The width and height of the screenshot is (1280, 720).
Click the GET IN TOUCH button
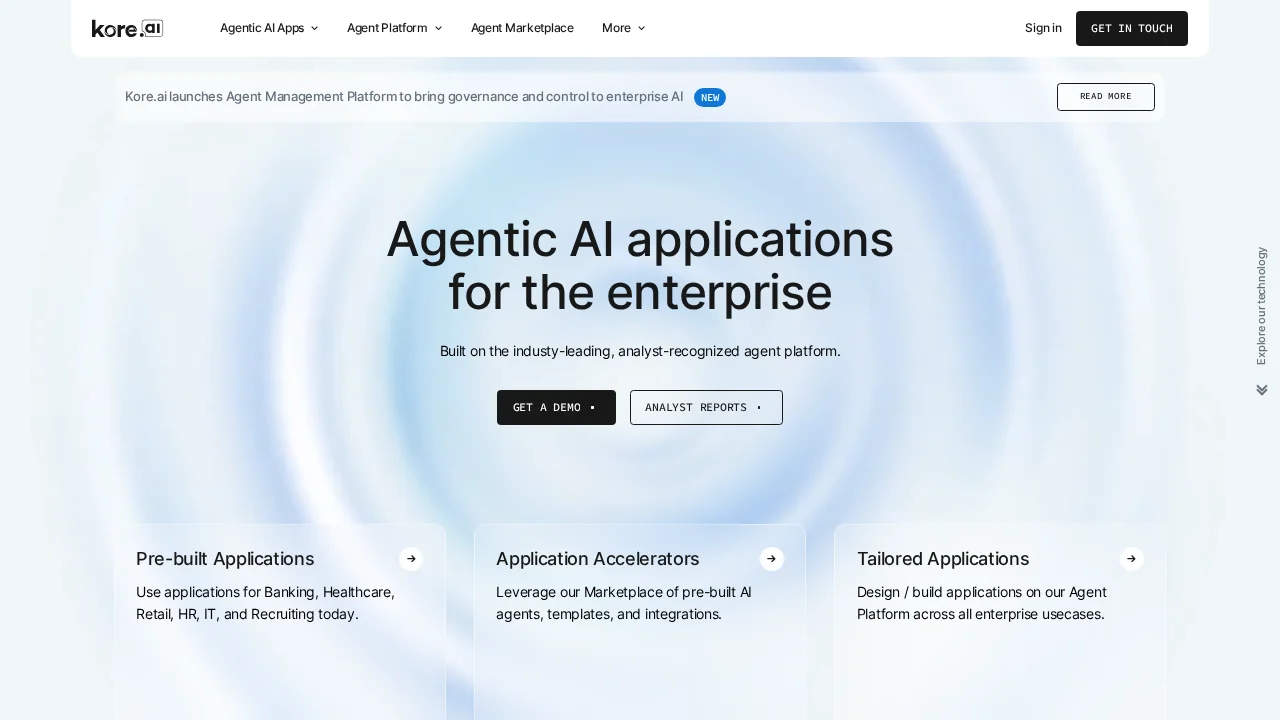(1132, 28)
